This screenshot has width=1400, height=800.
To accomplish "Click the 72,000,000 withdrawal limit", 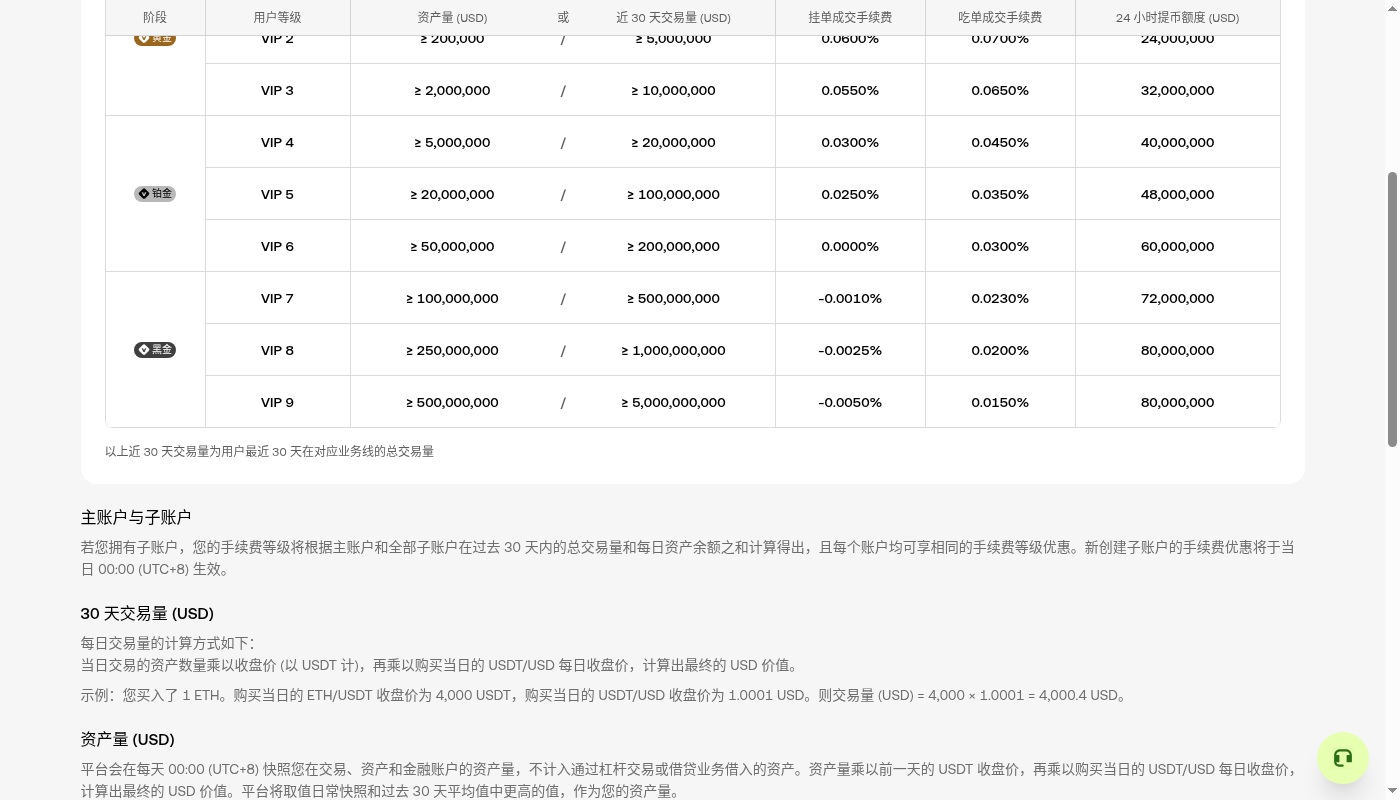I will tap(1177, 298).
